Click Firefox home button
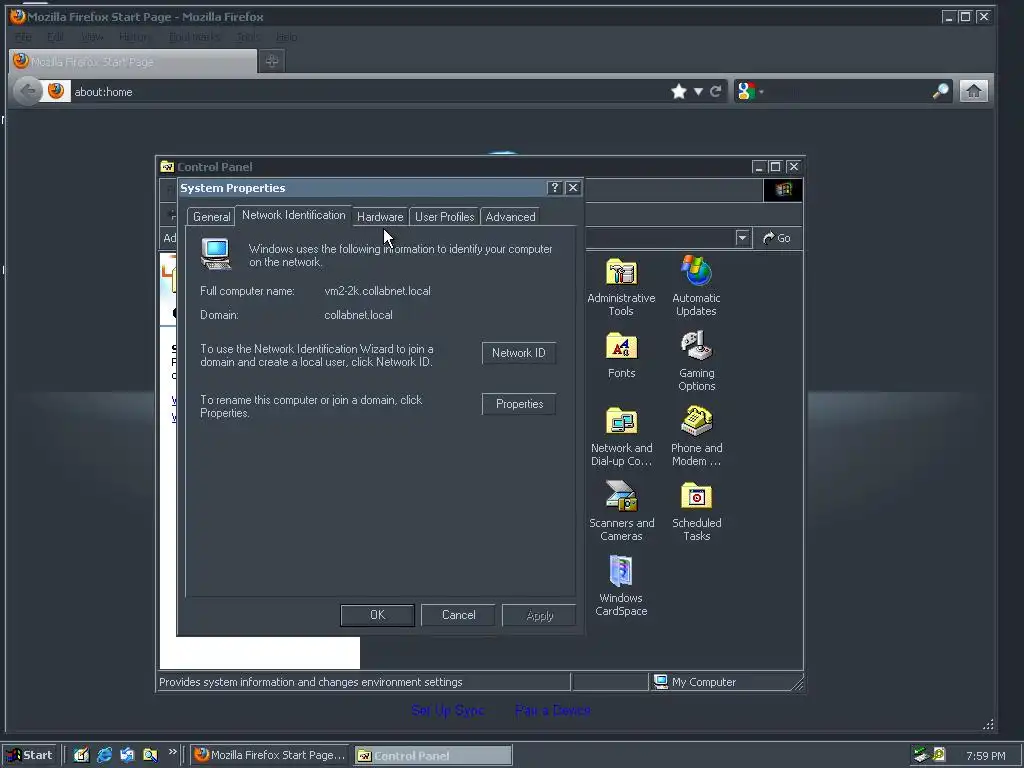1024x768 pixels. pyautogui.click(x=973, y=91)
